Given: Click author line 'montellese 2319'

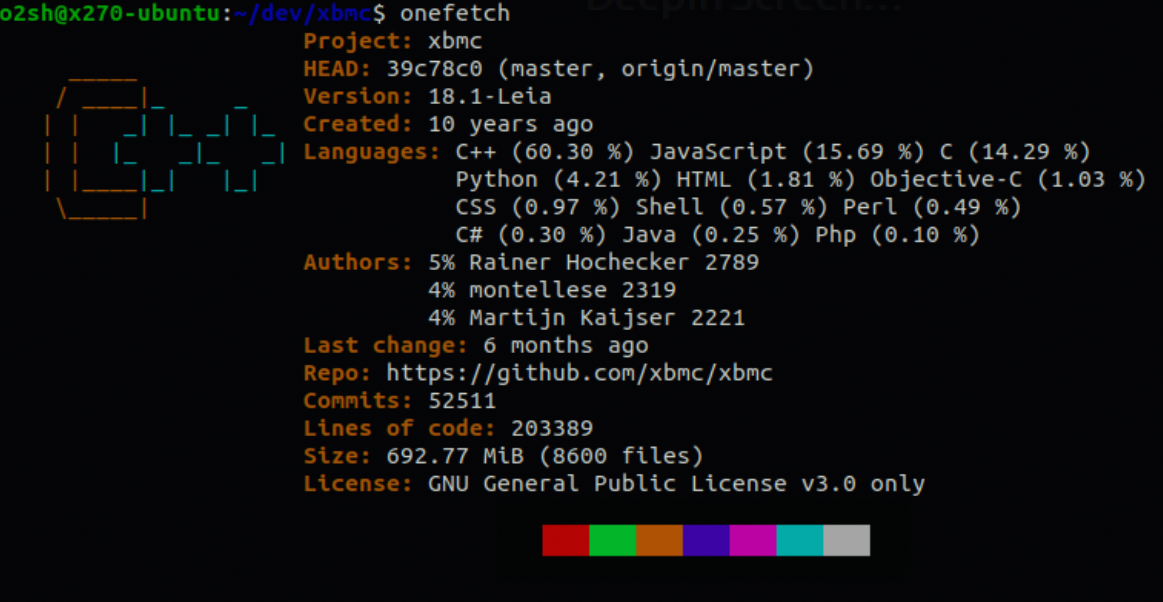Looking at the screenshot, I should 573,291.
